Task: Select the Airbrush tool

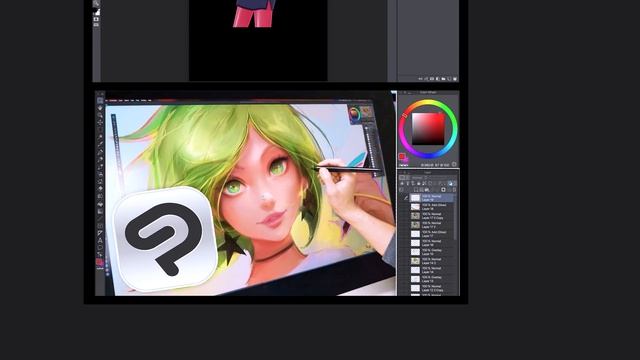Action: tap(100, 173)
